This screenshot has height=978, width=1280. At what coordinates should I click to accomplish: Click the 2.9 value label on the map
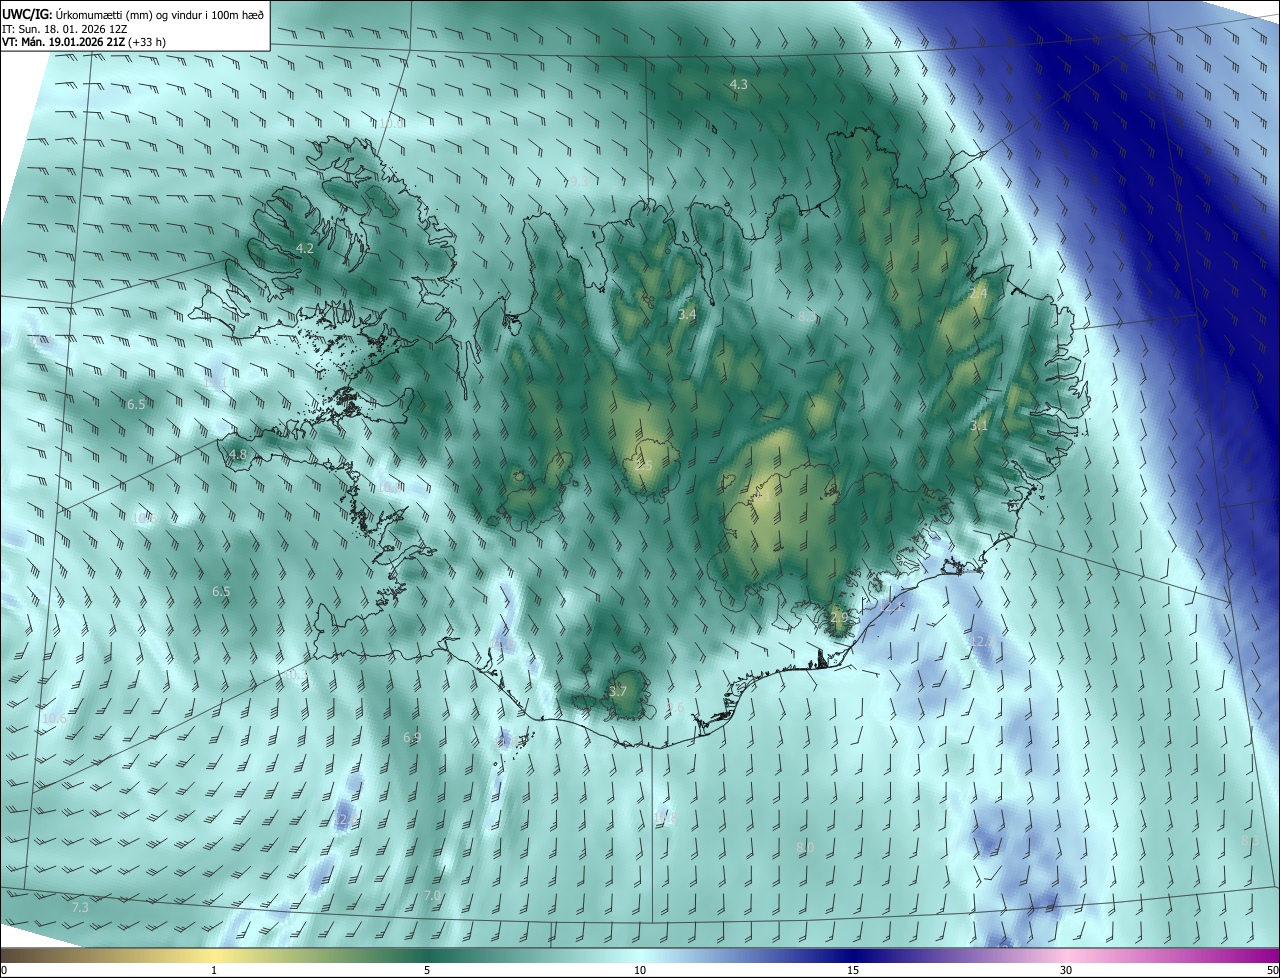(x=838, y=618)
